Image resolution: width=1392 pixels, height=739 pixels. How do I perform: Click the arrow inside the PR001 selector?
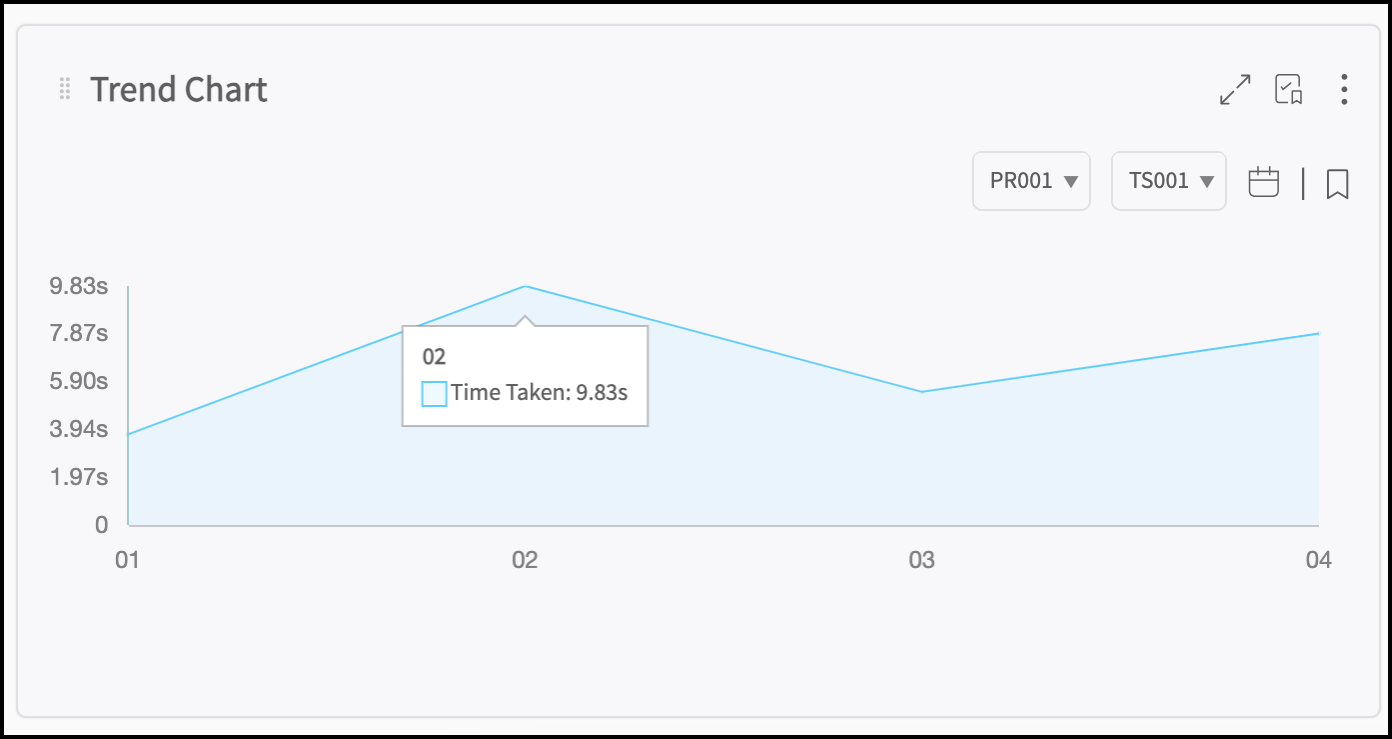(1071, 182)
